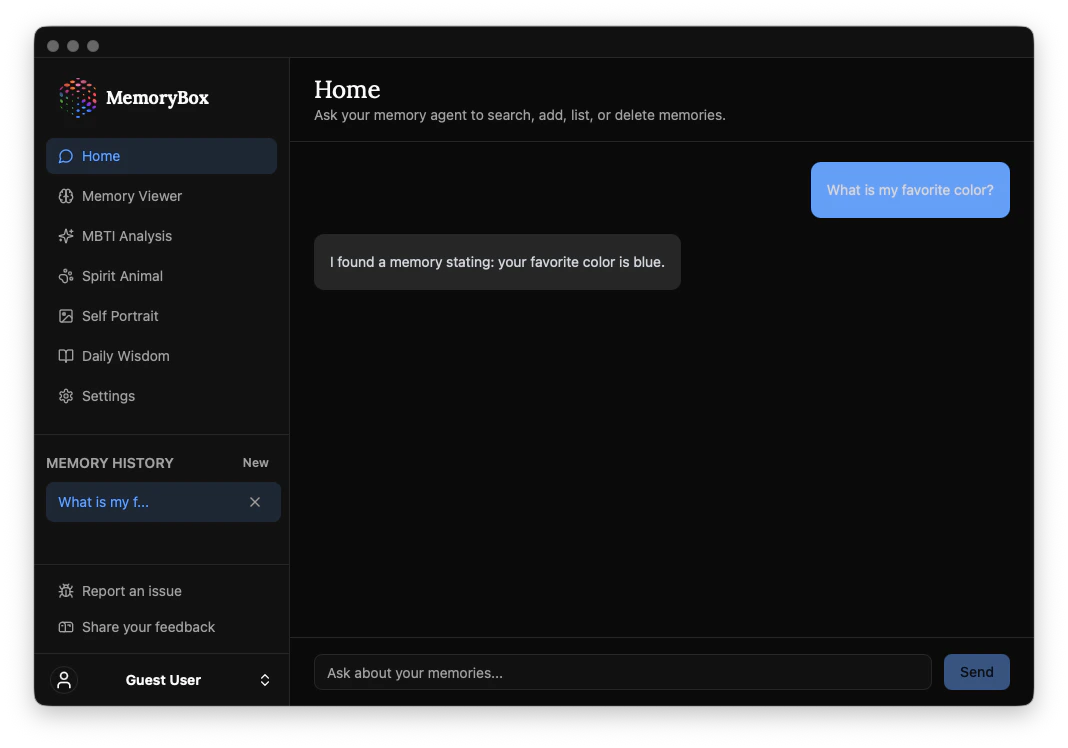This screenshot has width=1068, height=748.
Task: Switch to the Memory Viewer section
Action: (131, 196)
